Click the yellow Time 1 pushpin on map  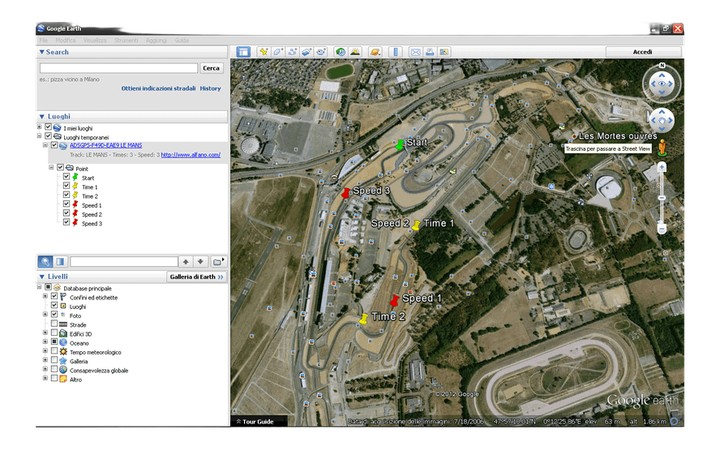pos(416,227)
